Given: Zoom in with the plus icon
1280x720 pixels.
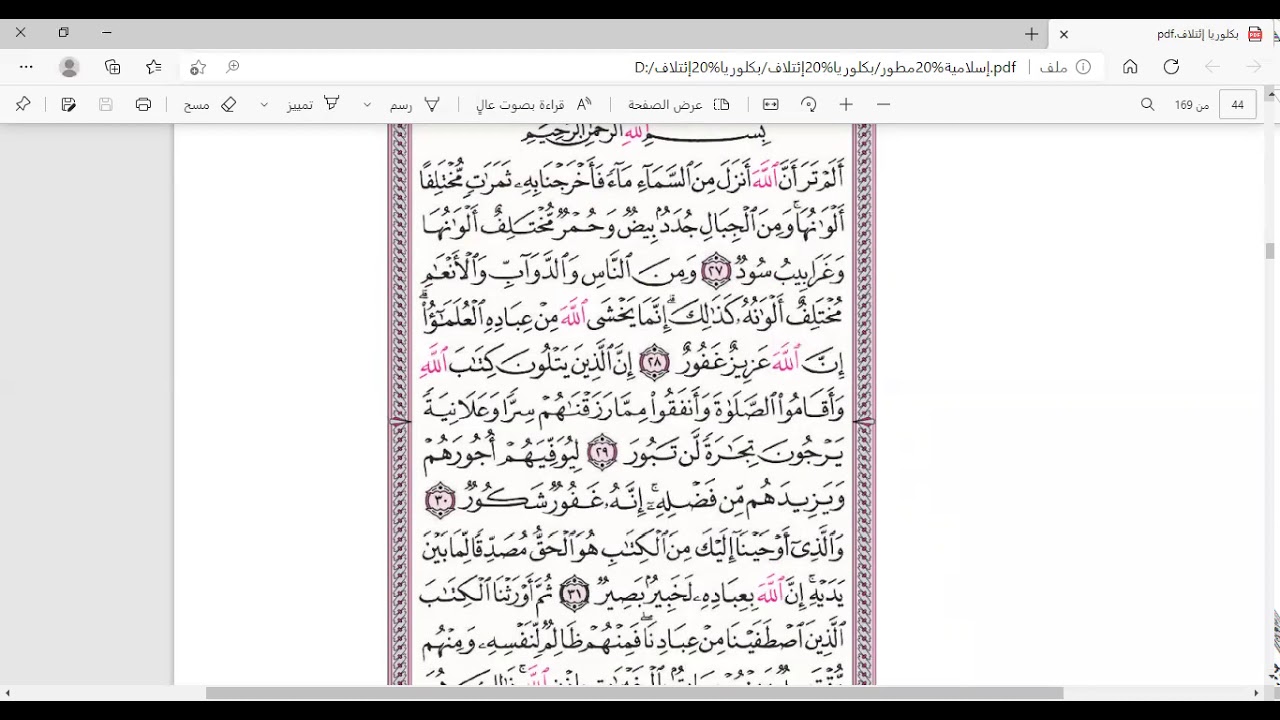Looking at the screenshot, I should [846, 104].
